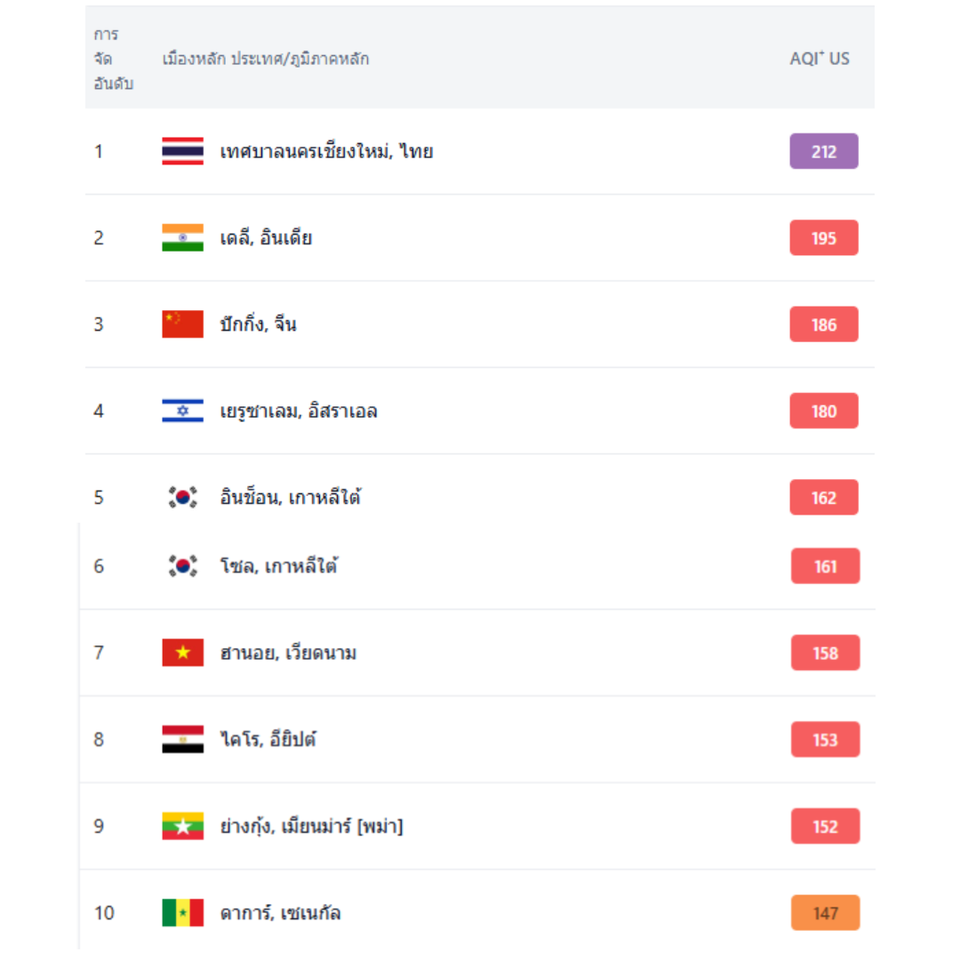The width and height of the screenshot is (960, 960).
Task: Click the China flag icon
Action: click(x=182, y=324)
